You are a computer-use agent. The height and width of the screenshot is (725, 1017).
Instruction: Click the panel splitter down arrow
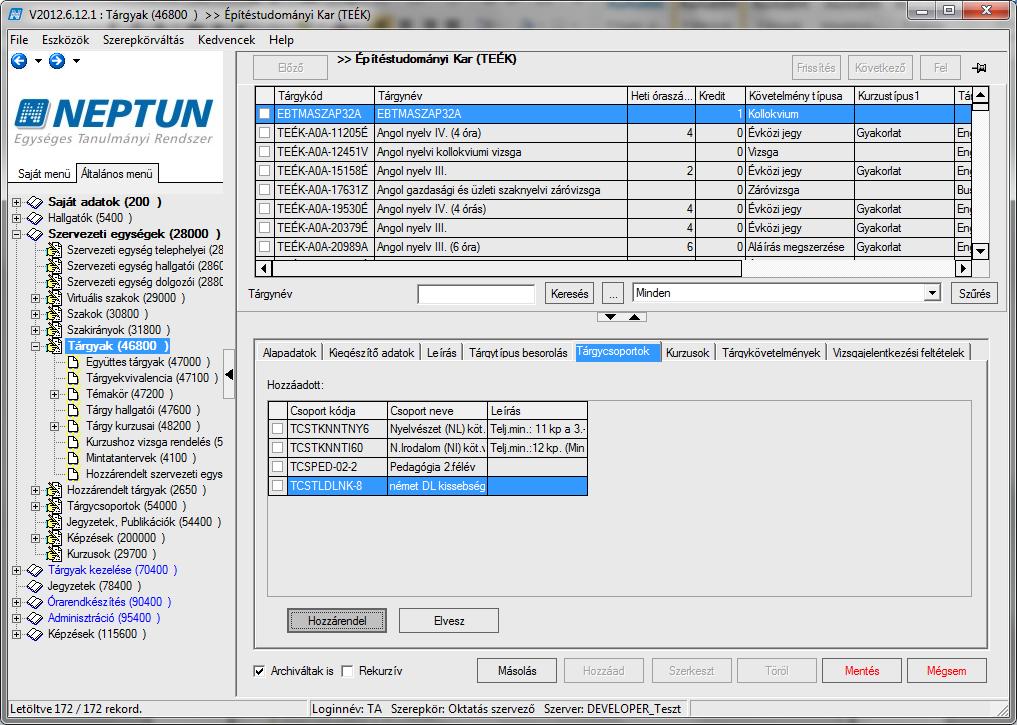(x=610, y=317)
